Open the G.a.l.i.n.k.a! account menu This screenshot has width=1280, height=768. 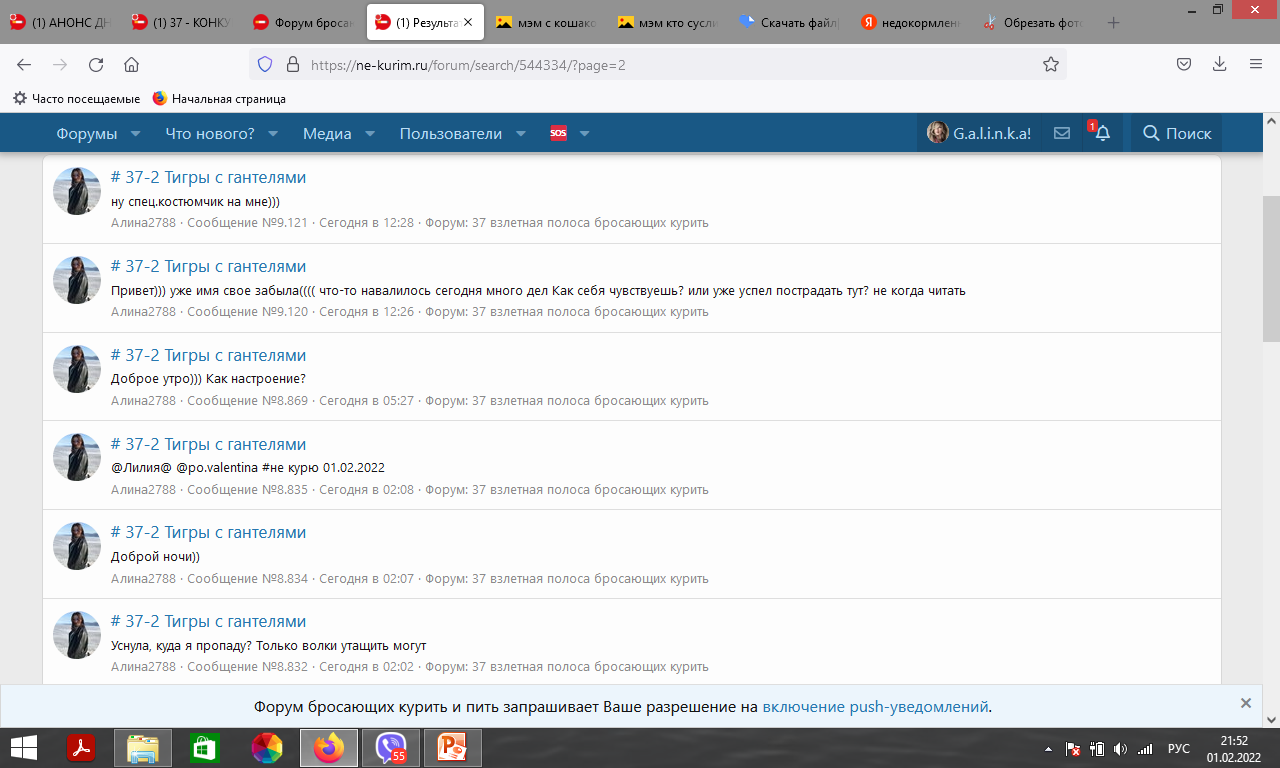click(x=979, y=133)
